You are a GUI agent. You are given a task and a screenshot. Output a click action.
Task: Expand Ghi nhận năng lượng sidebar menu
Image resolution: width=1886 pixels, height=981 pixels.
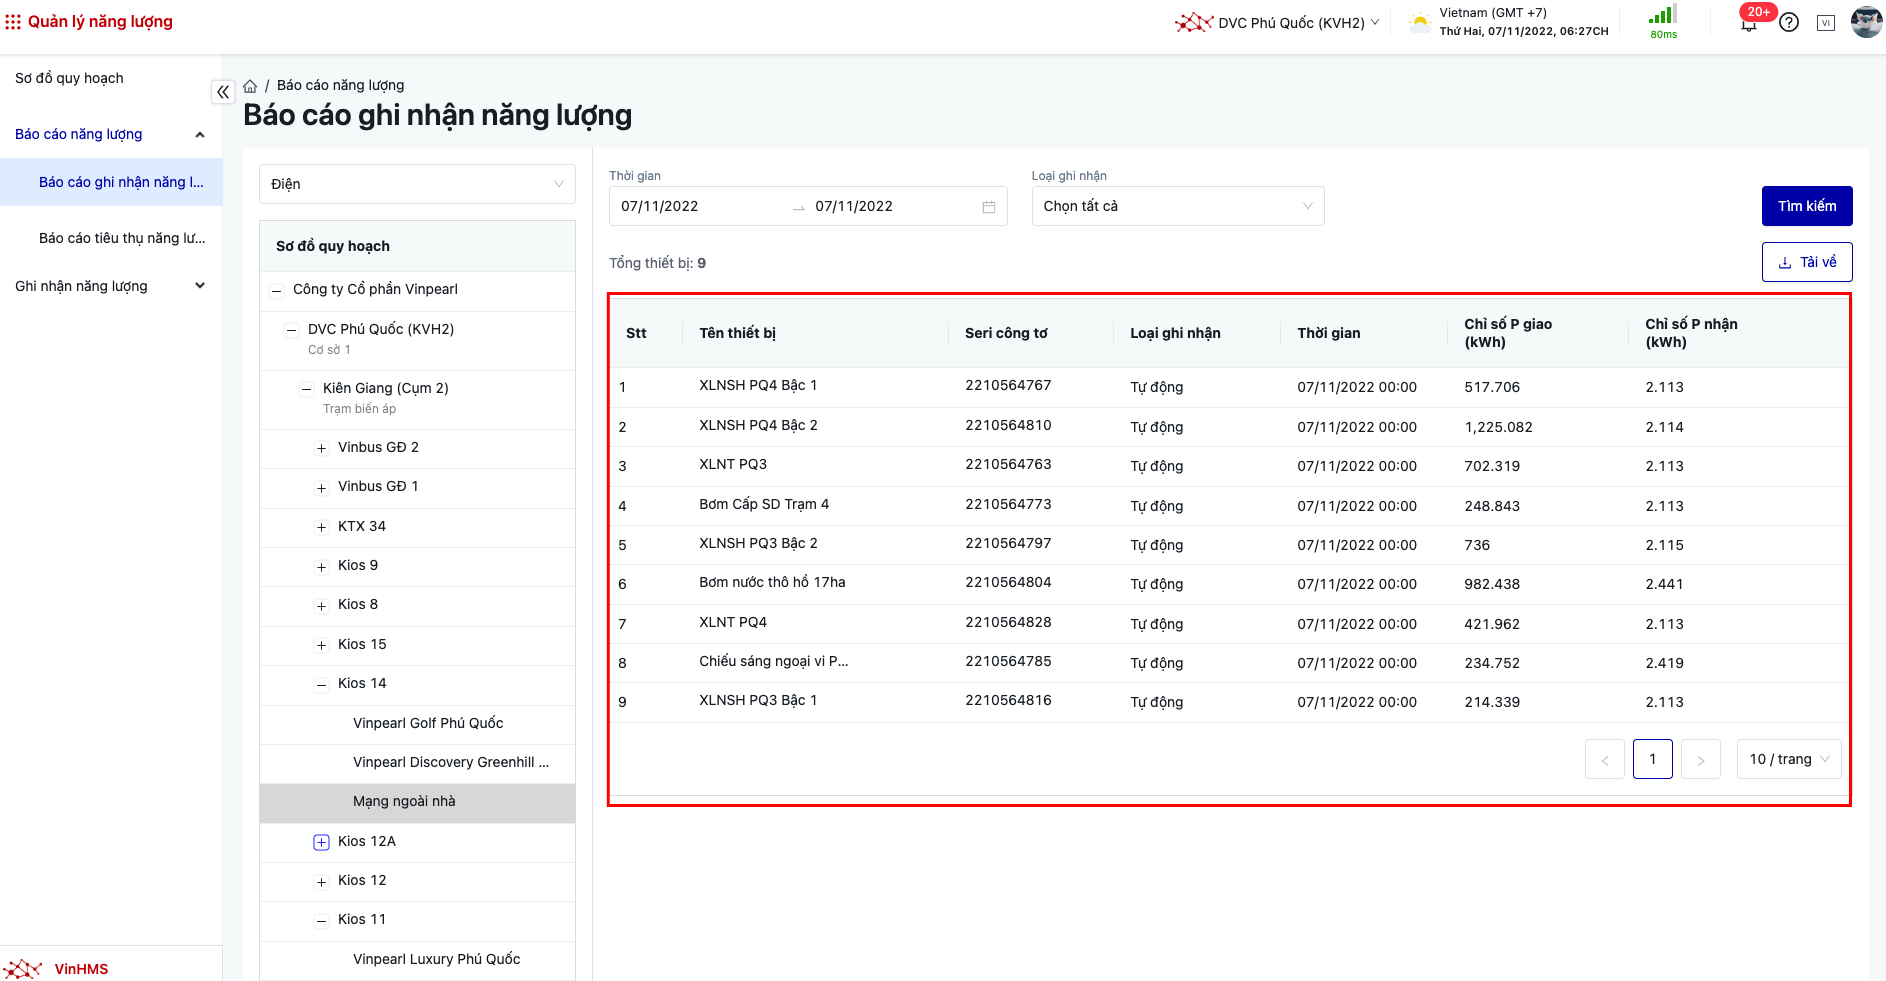coord(110,286)
